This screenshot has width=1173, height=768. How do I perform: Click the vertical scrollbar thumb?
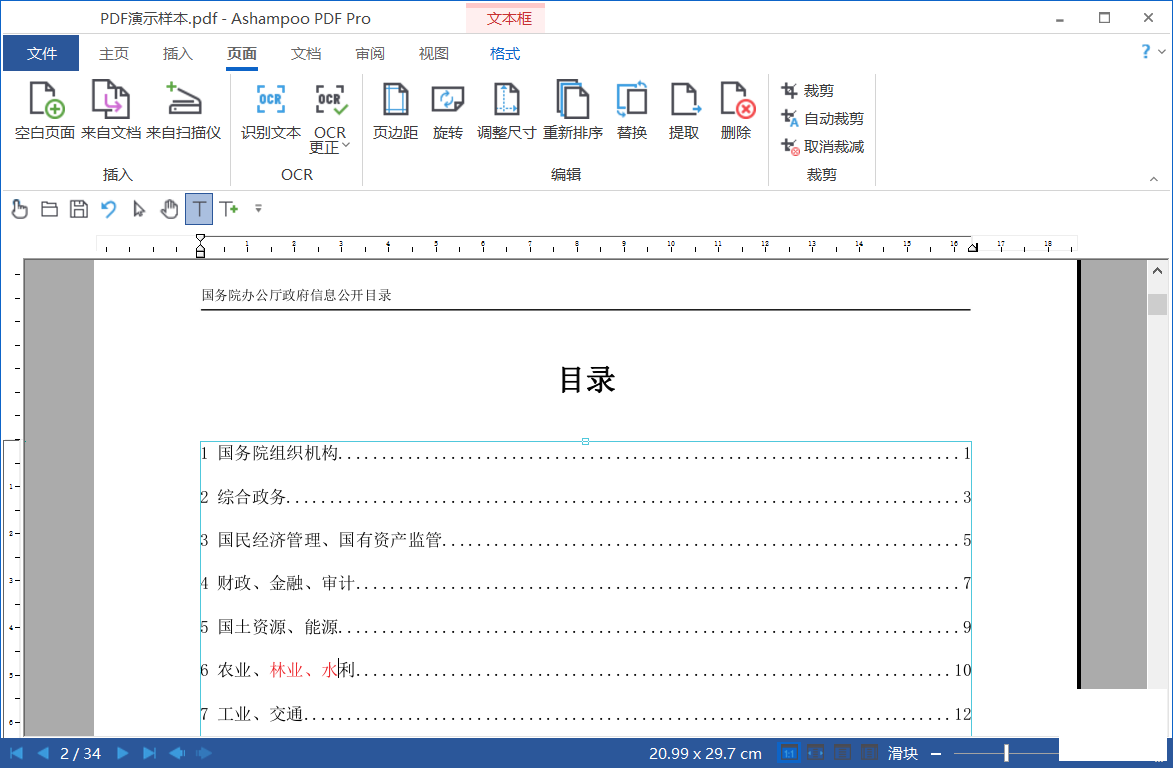(x=1157, y=304)
